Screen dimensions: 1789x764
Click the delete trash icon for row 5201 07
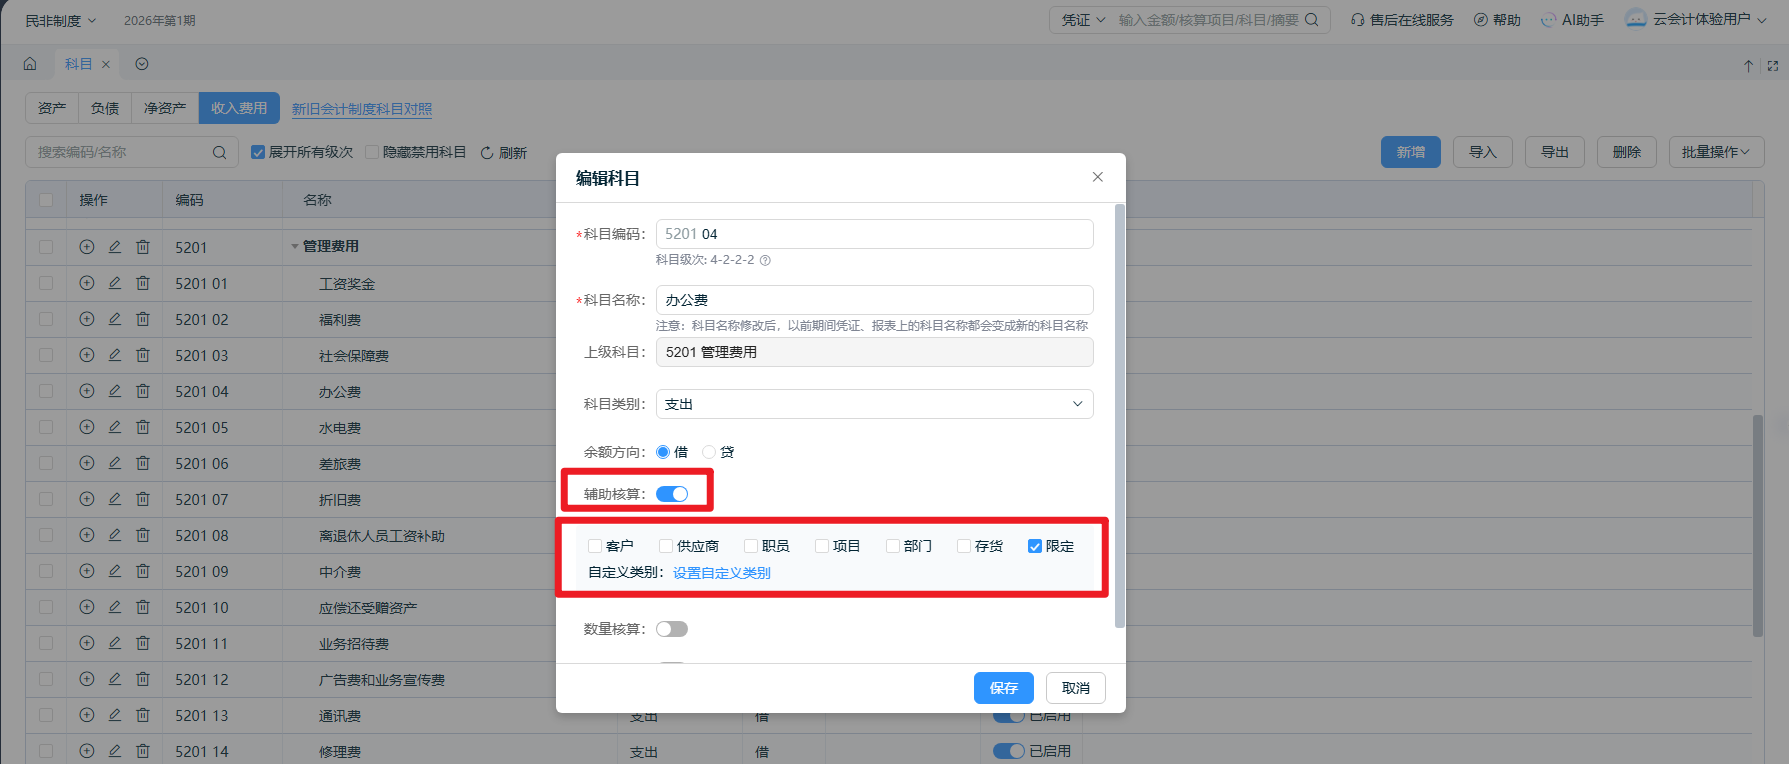pos(143,499)
